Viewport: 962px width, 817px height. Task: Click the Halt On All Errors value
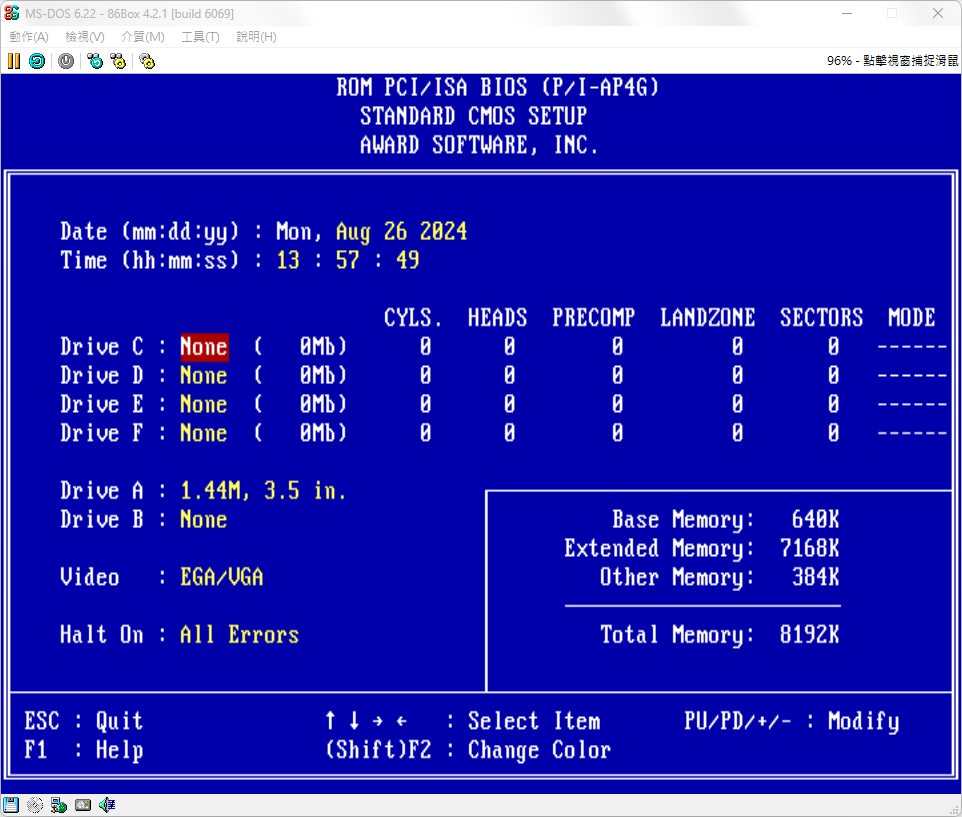pyautogui.click(x=239, y=635)
